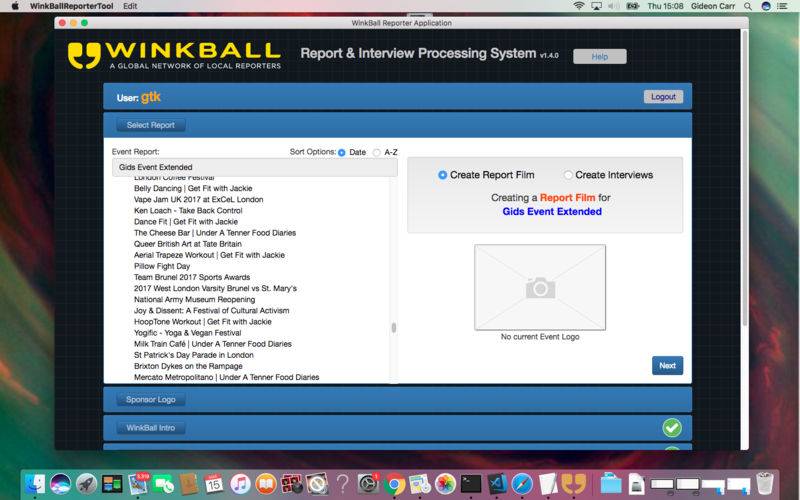Open Mission Control in the dock

click(x=112, y=484)
